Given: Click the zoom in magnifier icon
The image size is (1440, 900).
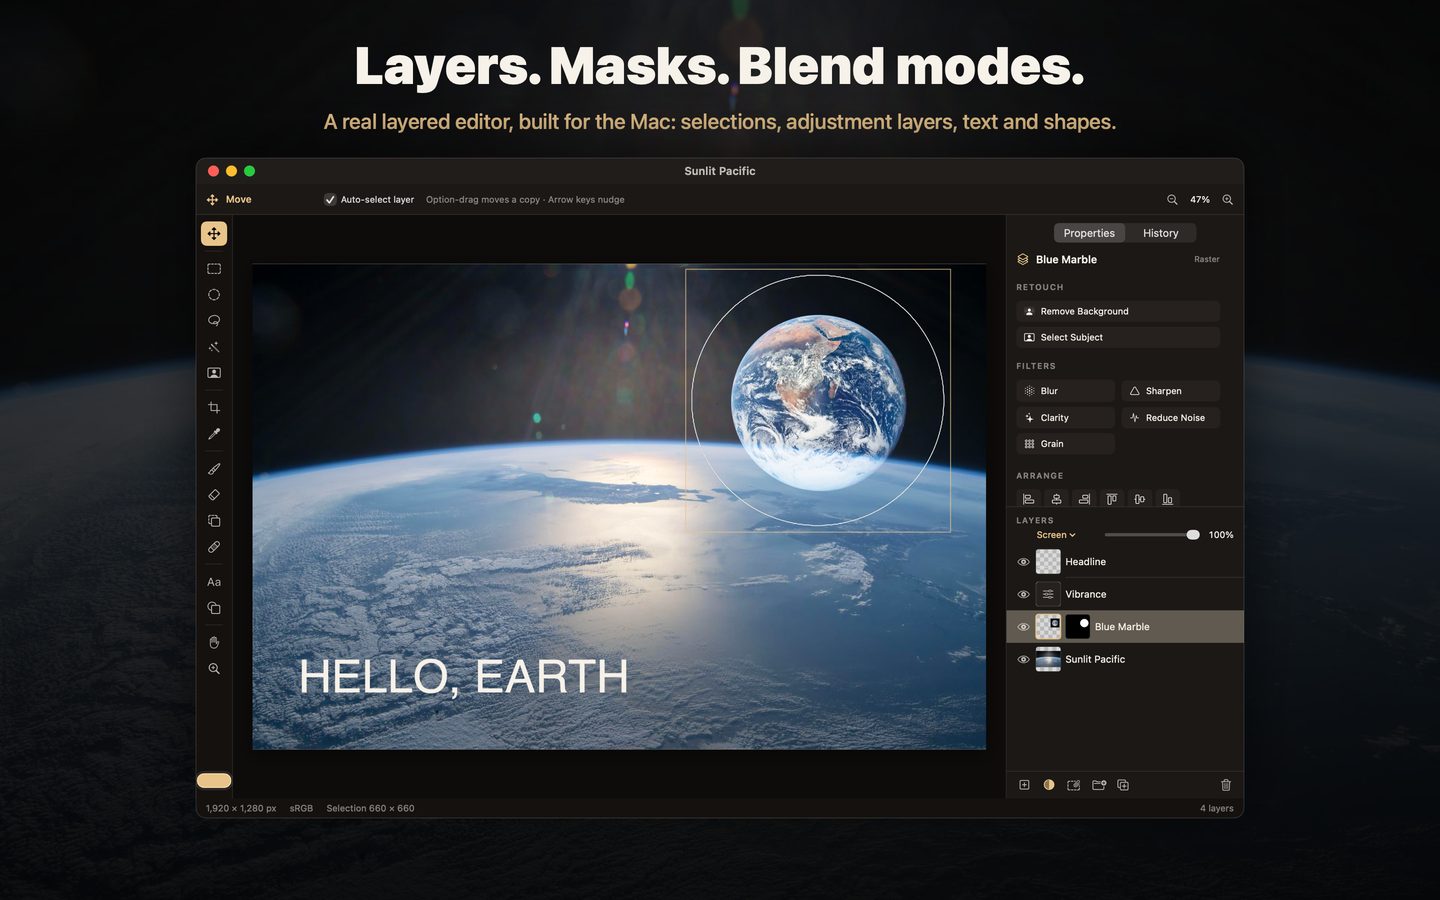Looking at the screenshot, I should point(1227,200).
